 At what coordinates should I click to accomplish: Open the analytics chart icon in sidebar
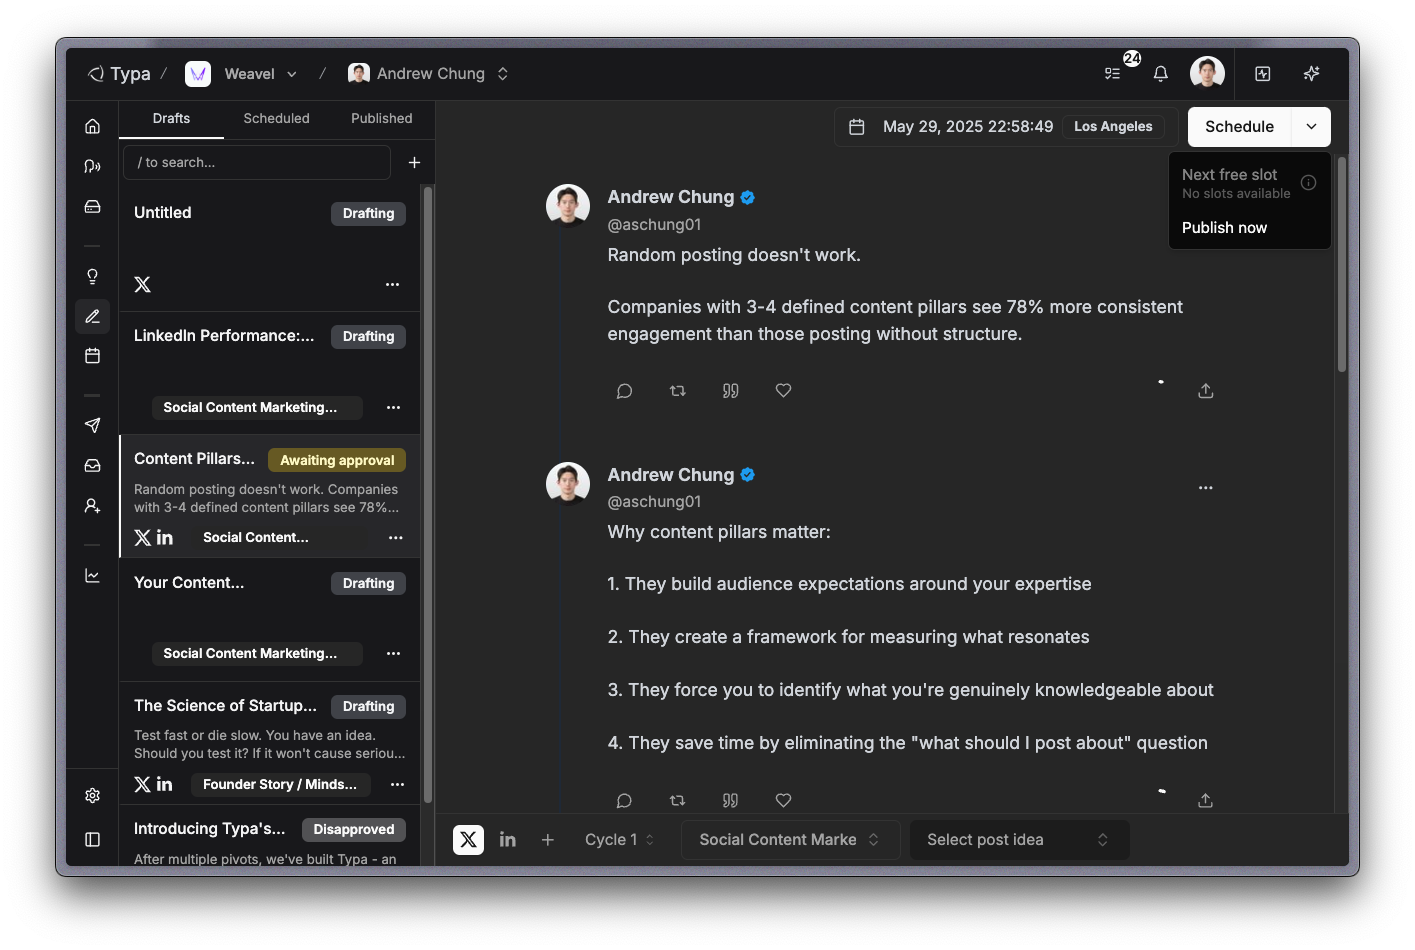click(x=93, y=576)
